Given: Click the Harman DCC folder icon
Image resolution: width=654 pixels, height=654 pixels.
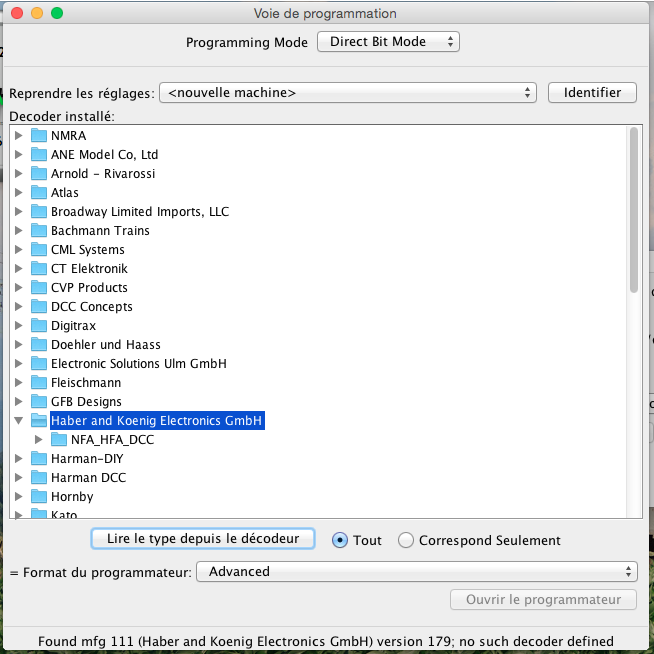Looking at the screenshot, I should pos(39,477).
